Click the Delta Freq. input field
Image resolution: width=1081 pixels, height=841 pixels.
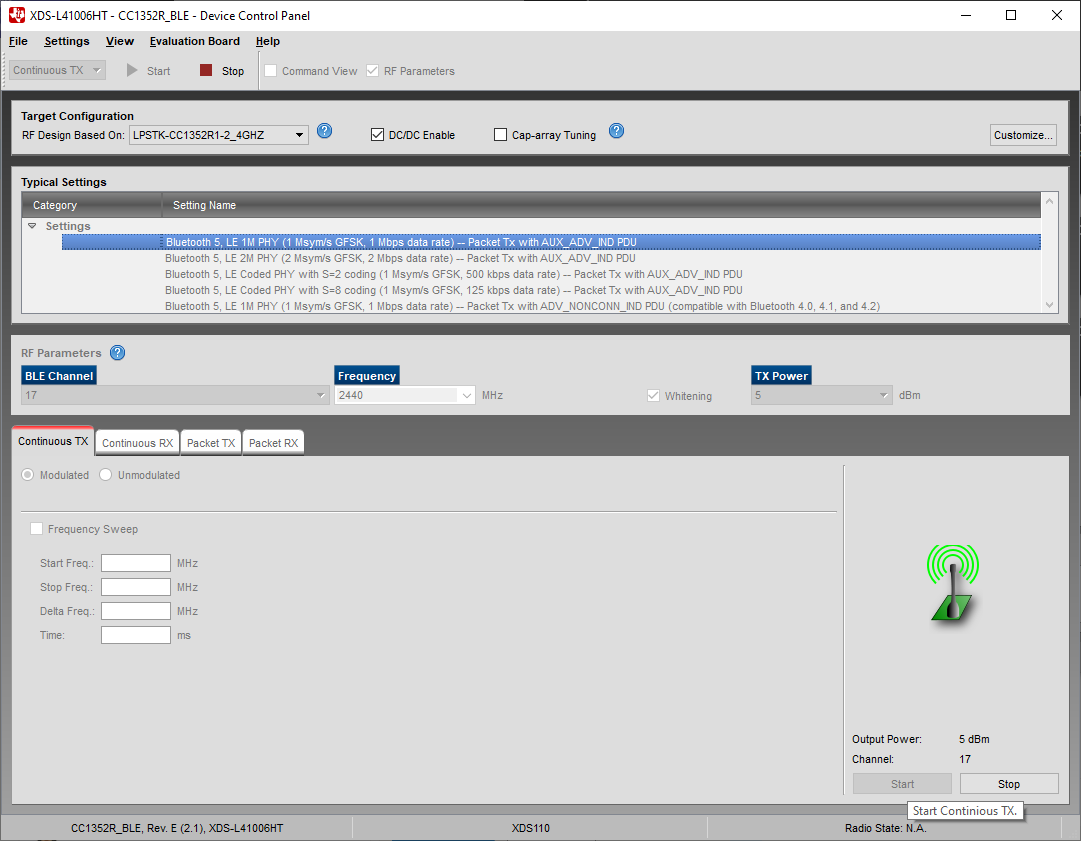(136, 611)
